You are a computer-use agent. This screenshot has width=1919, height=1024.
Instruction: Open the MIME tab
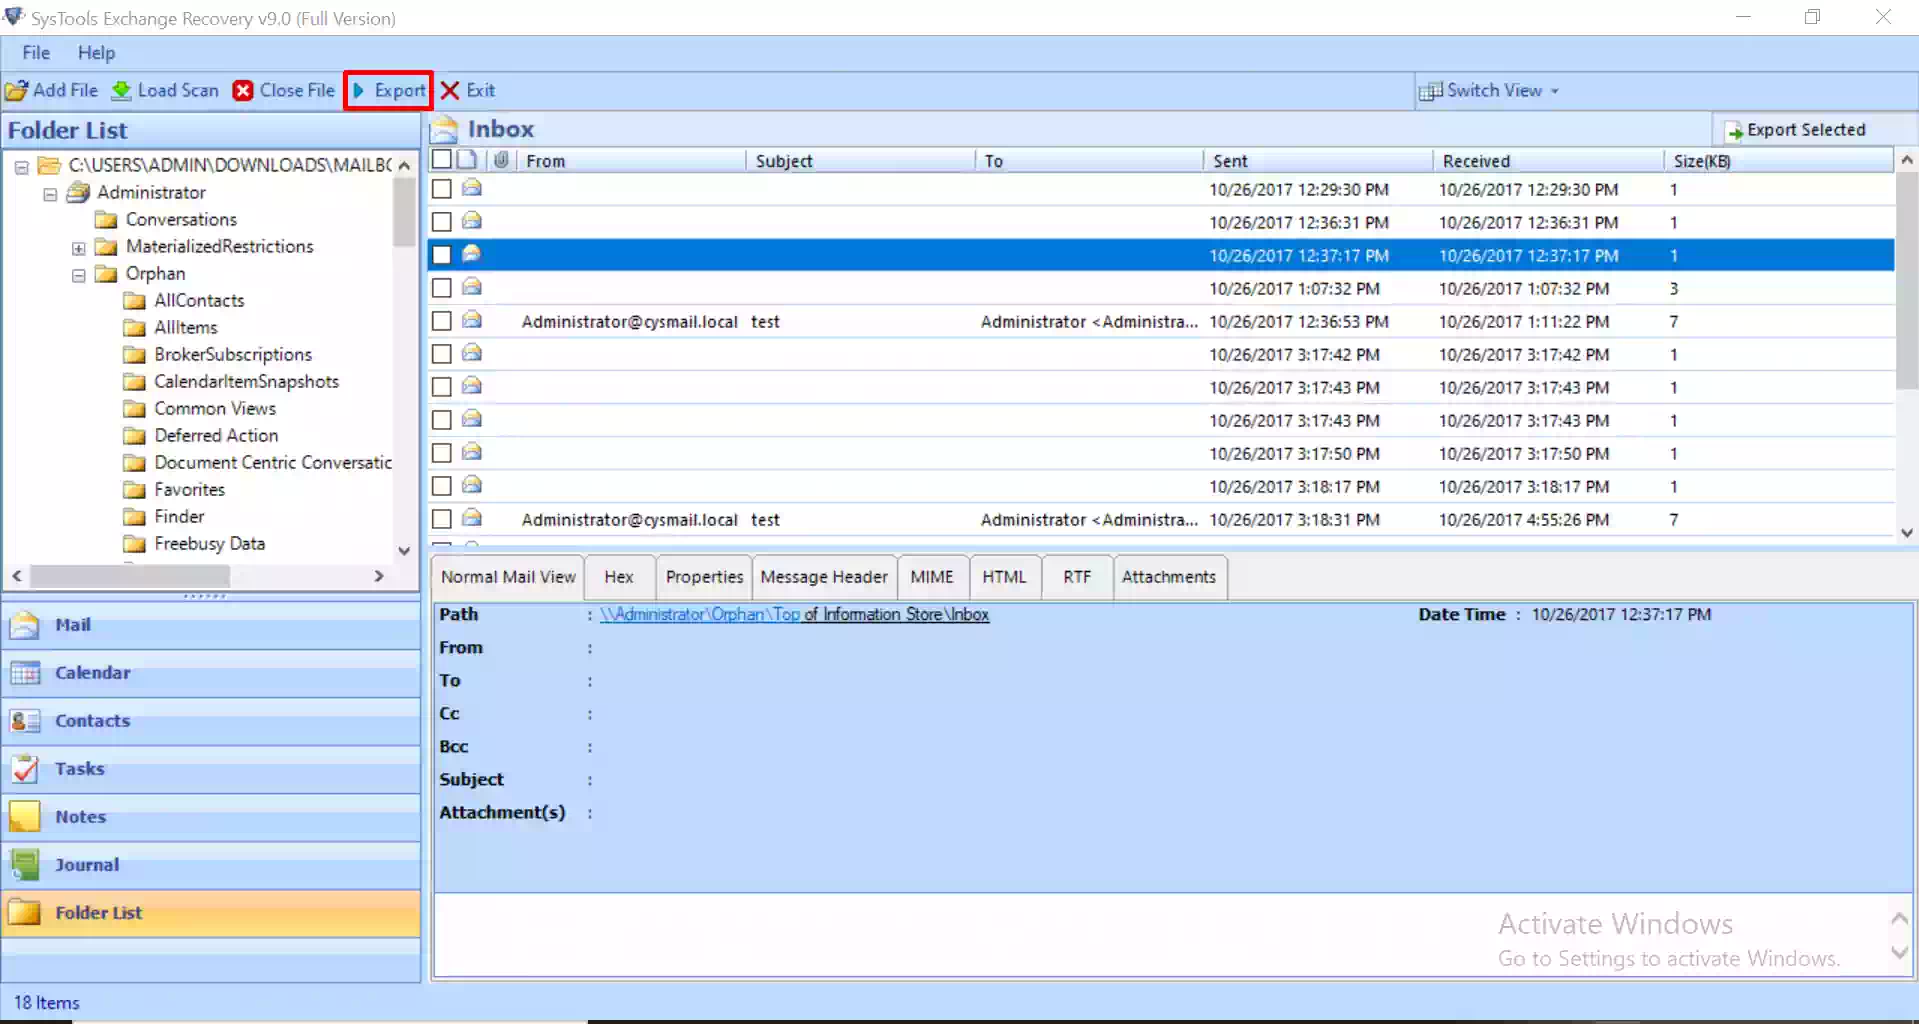coord(932,577)
